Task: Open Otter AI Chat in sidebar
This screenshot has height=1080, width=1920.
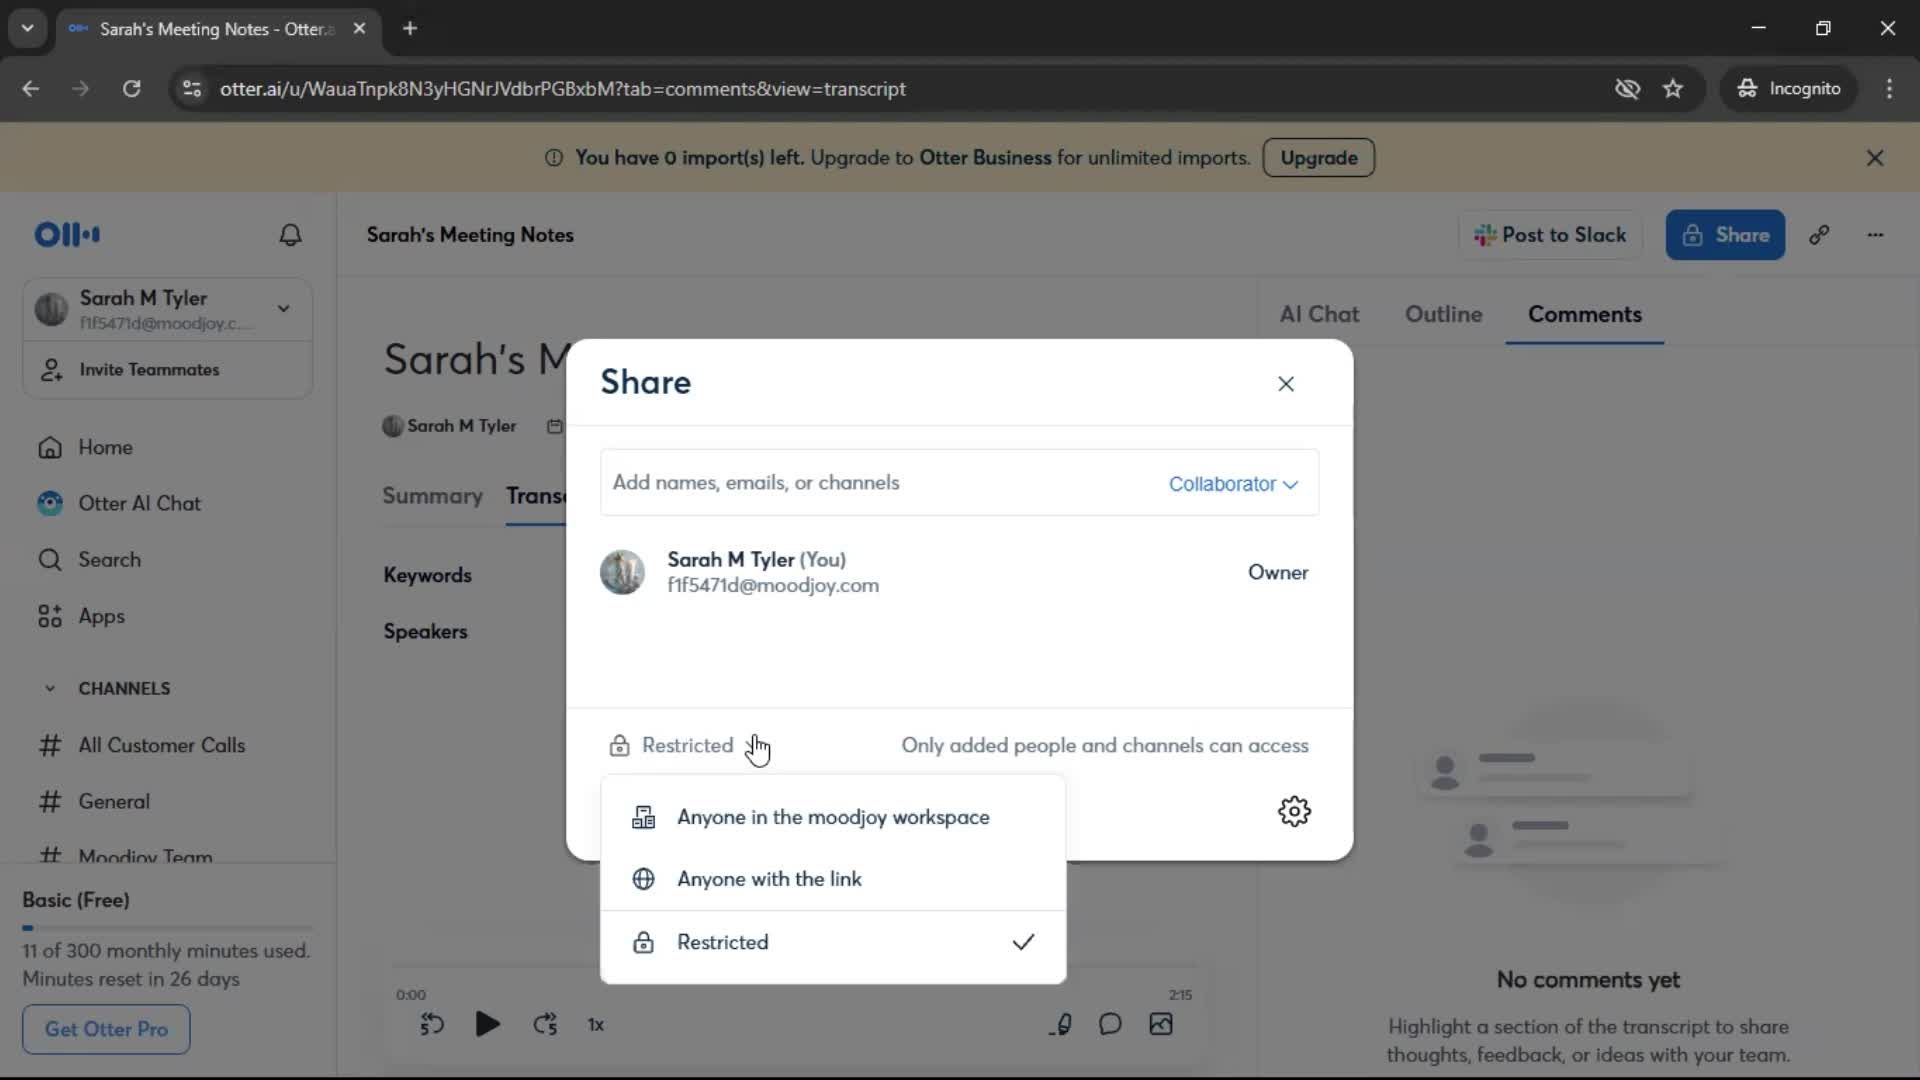Action: [139, 504]
